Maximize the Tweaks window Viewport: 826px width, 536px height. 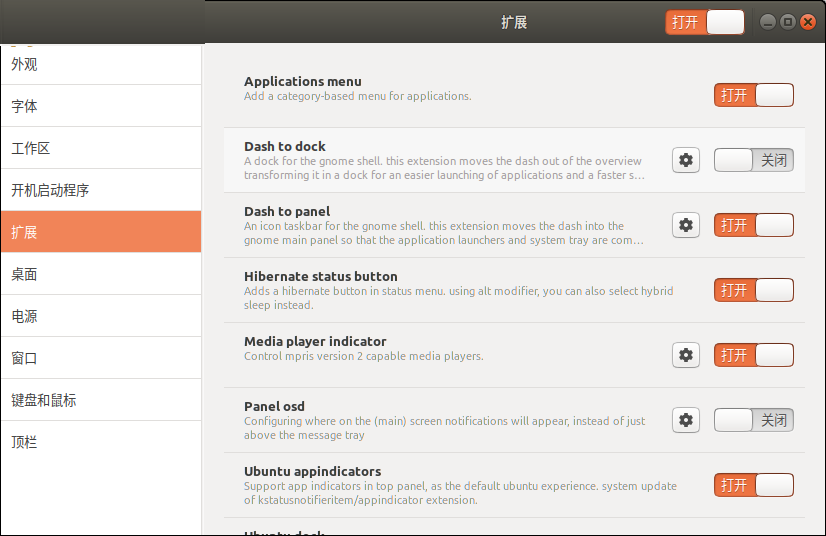[788, 22]
